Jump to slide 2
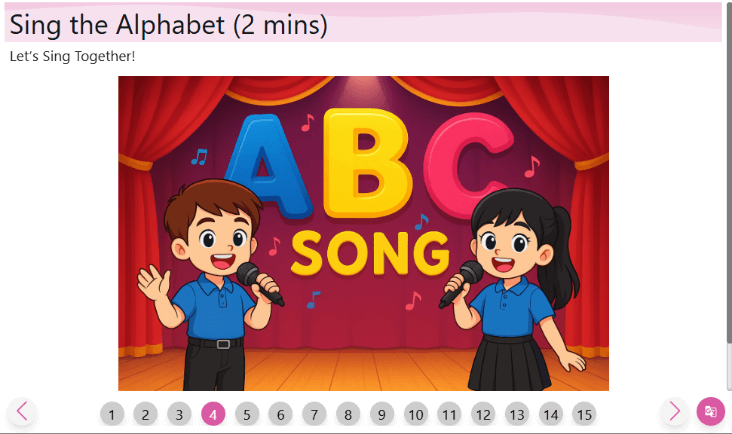This screenshot has height=434, width=732. point(145,414)
